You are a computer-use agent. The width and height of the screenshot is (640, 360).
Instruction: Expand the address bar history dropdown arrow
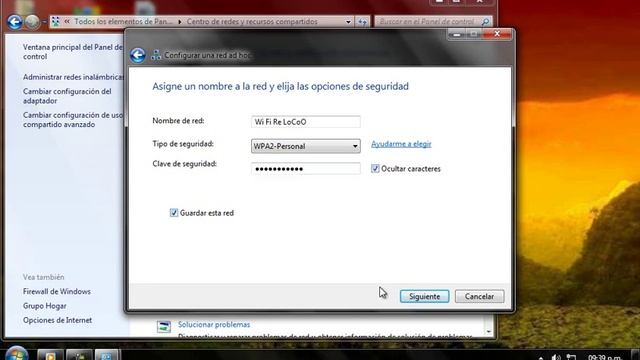point(348,22)
